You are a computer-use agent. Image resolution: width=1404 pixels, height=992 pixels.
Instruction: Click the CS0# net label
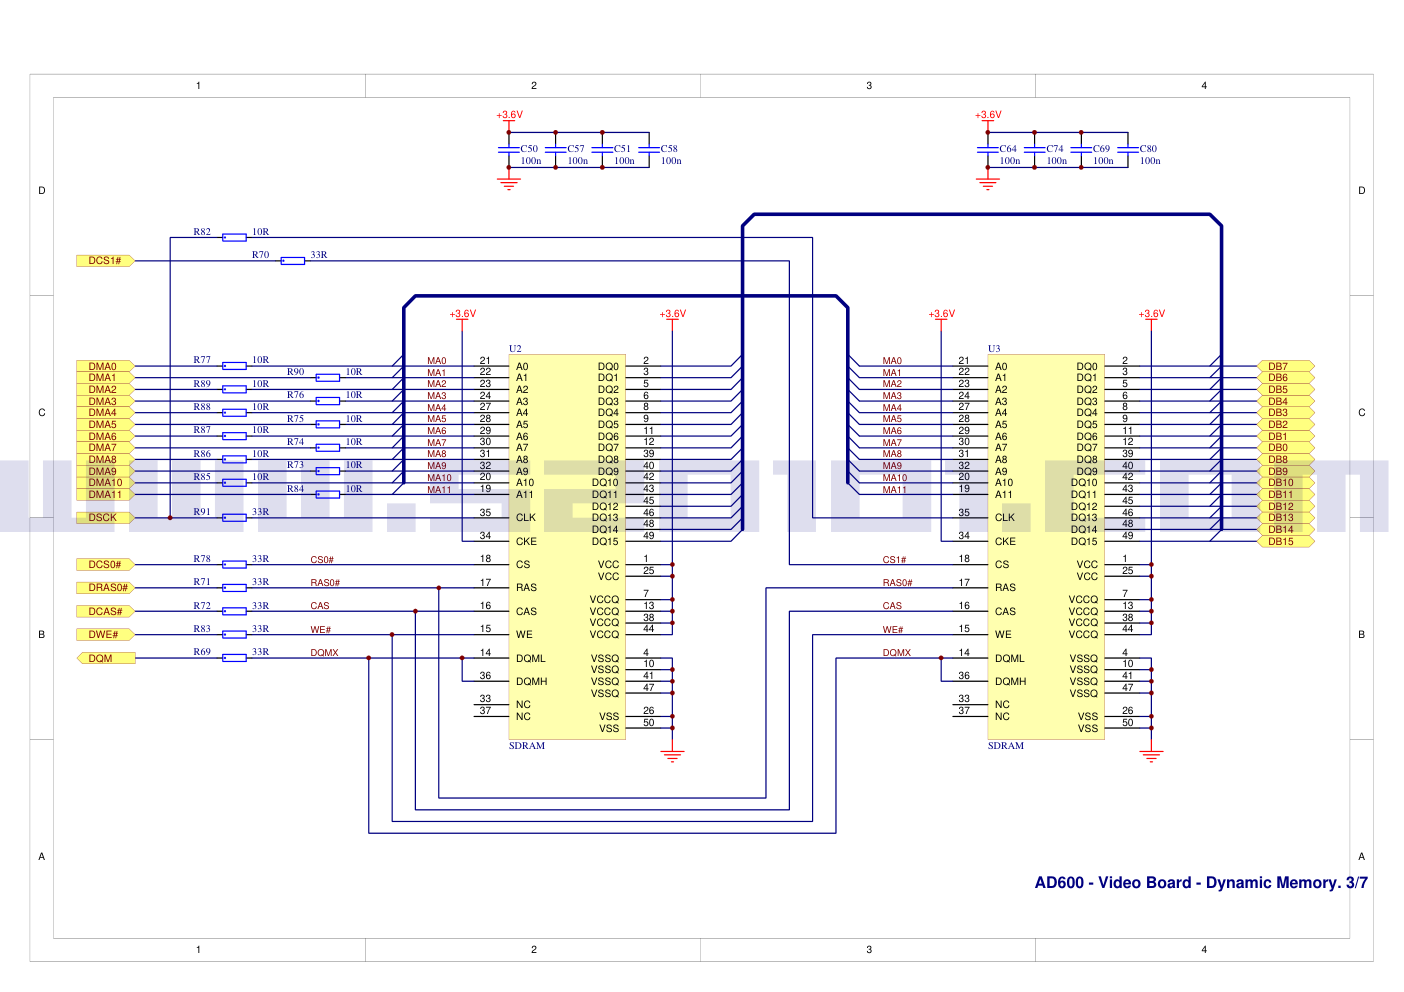click(322, 560)
